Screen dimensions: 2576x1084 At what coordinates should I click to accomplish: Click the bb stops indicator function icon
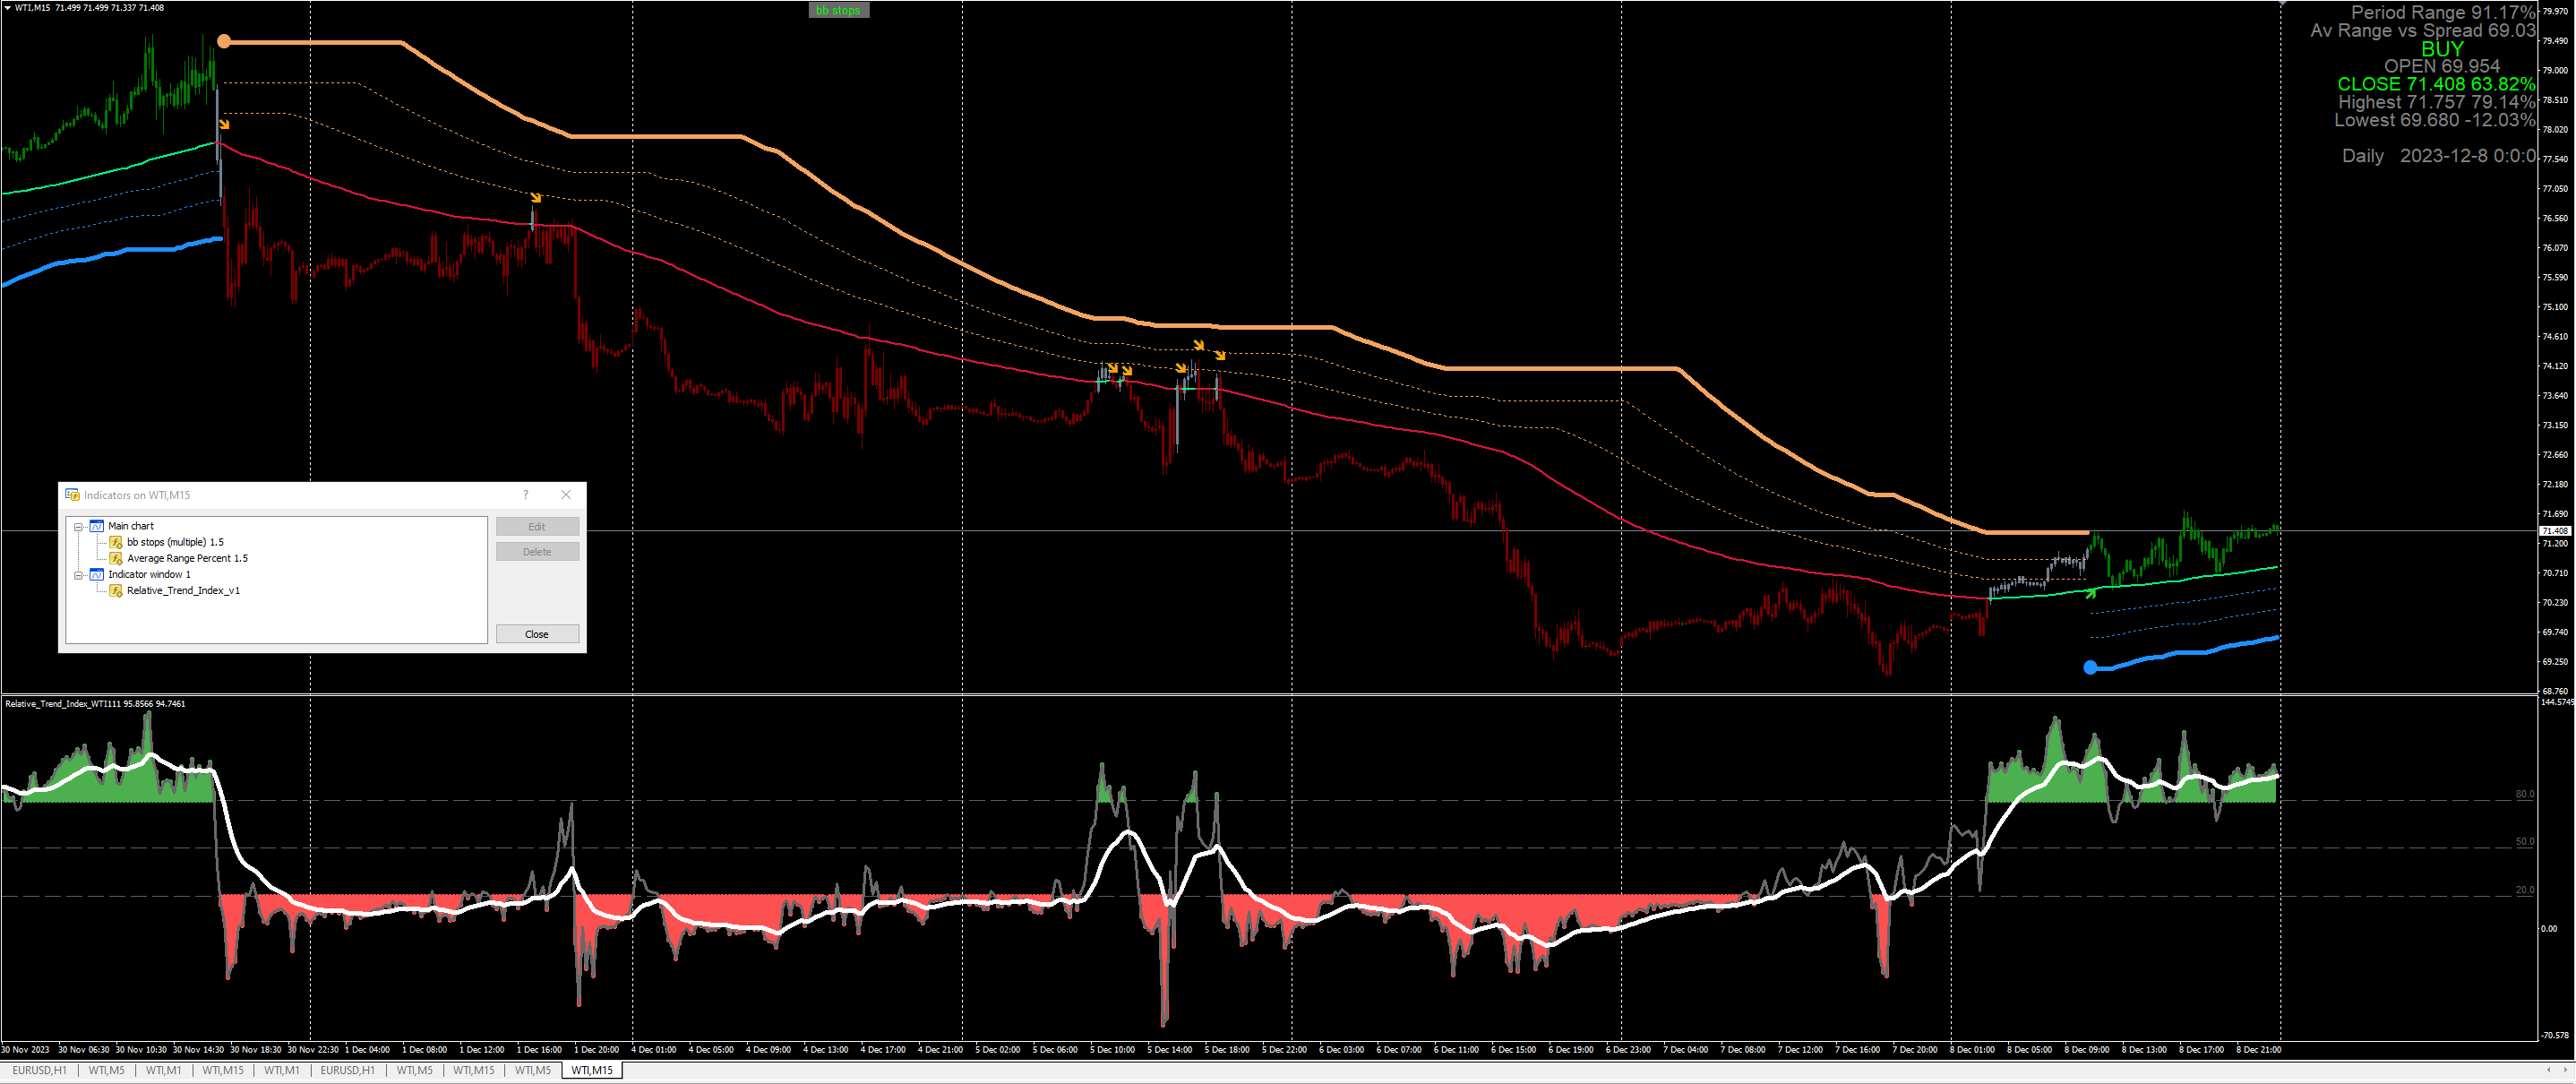click(x=116, y=542)
